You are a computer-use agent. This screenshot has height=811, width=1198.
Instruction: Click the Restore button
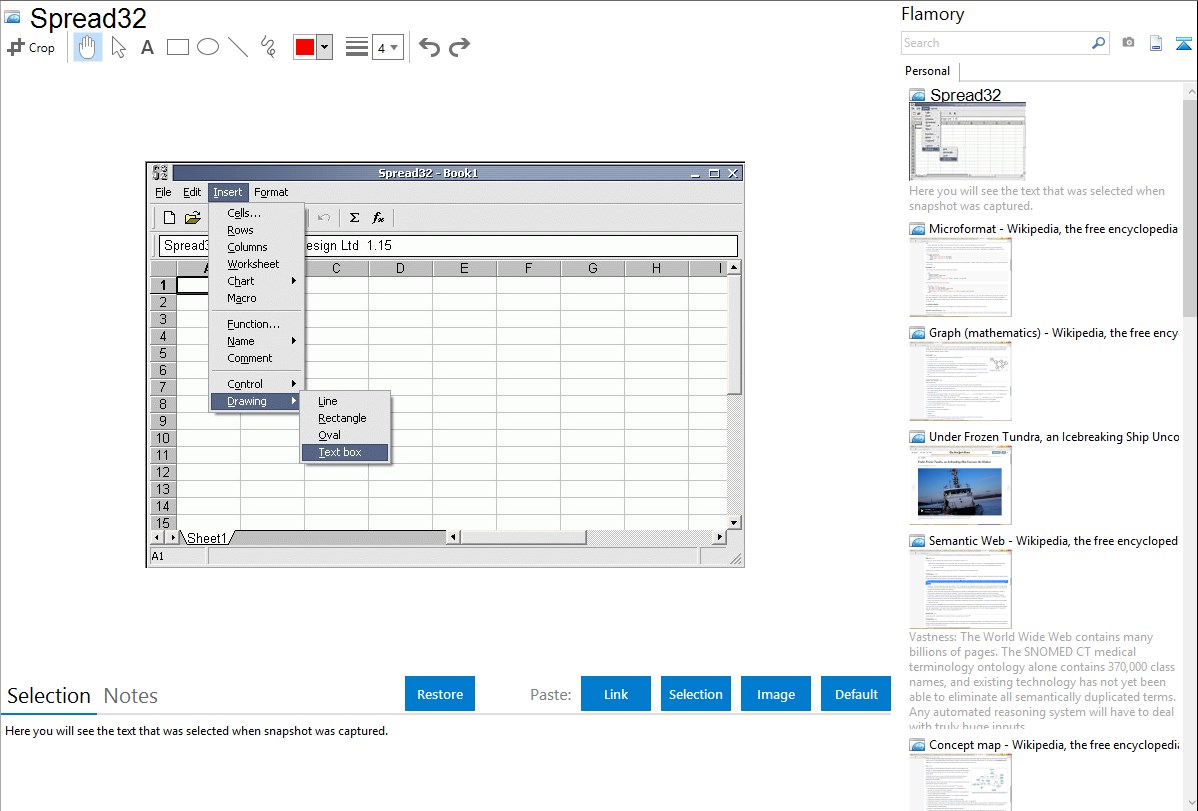point(440,694)
